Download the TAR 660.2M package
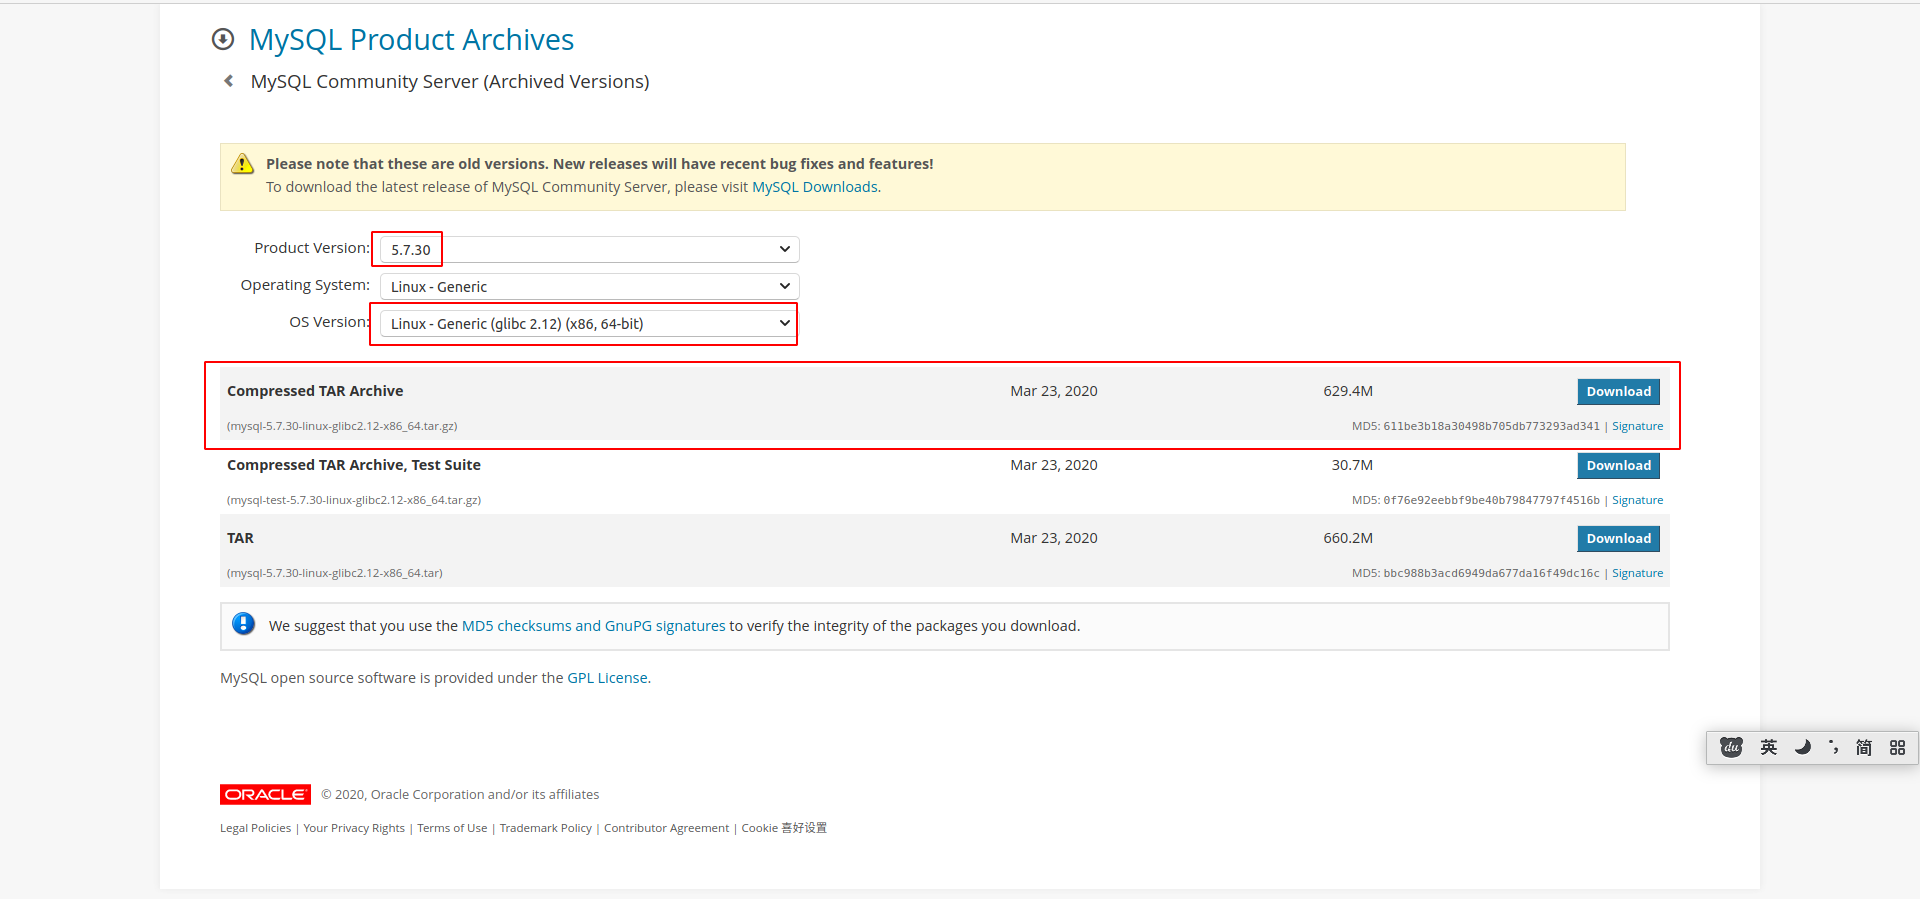 [1618, 538]
